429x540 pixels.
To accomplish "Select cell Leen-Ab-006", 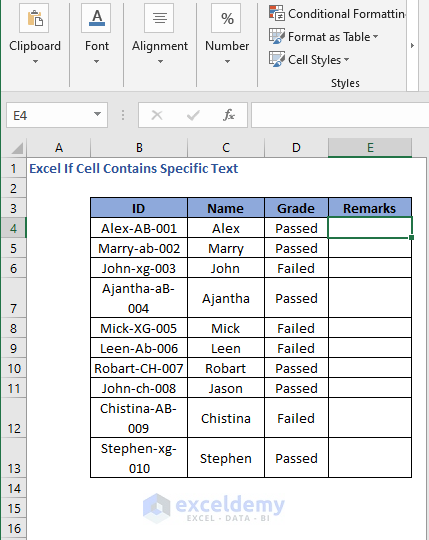I will tap(139, 348).
